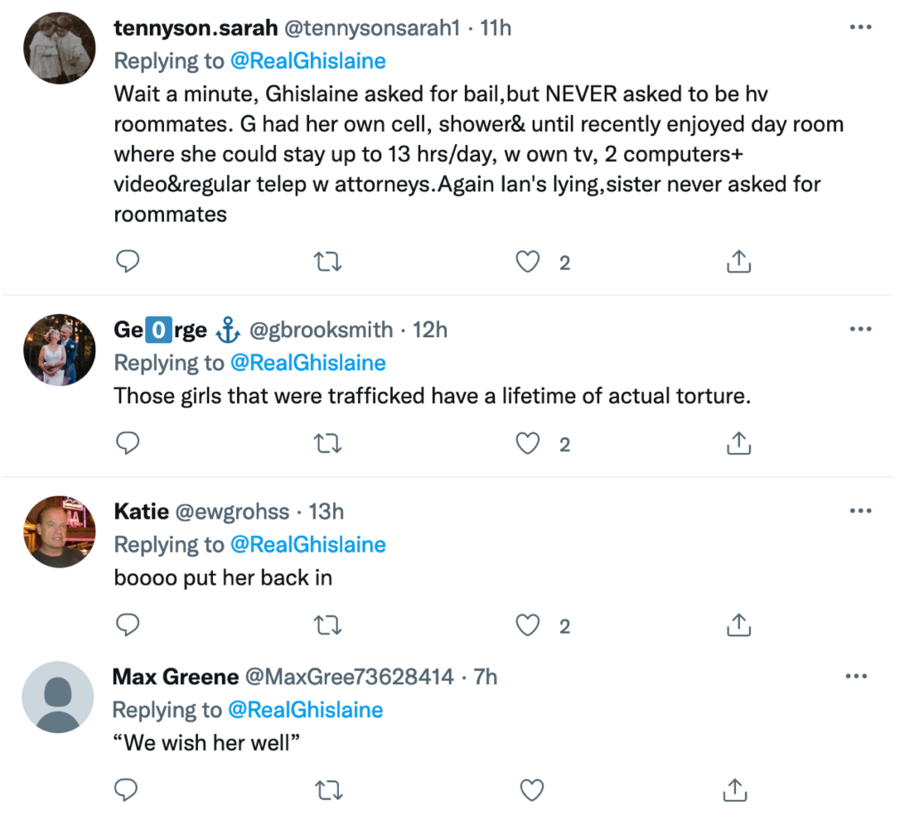
Task: Like Katie's 'put her back in' tweet
Action: pyautogui.click(x=527, y=625)
